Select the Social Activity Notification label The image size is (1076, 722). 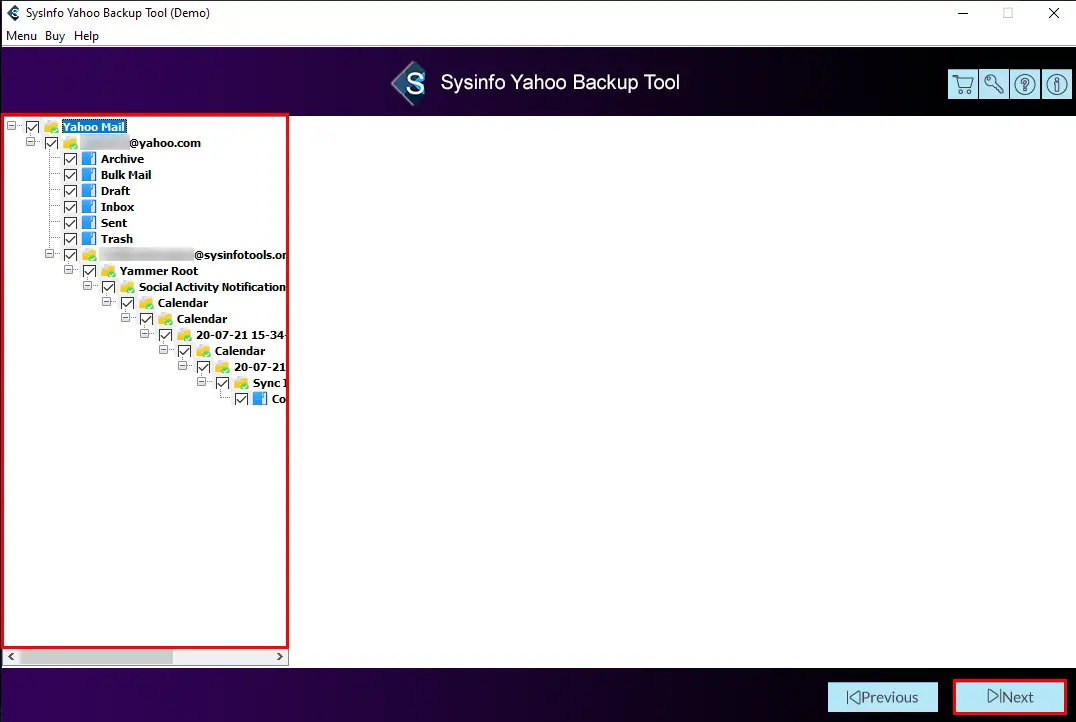212,287
